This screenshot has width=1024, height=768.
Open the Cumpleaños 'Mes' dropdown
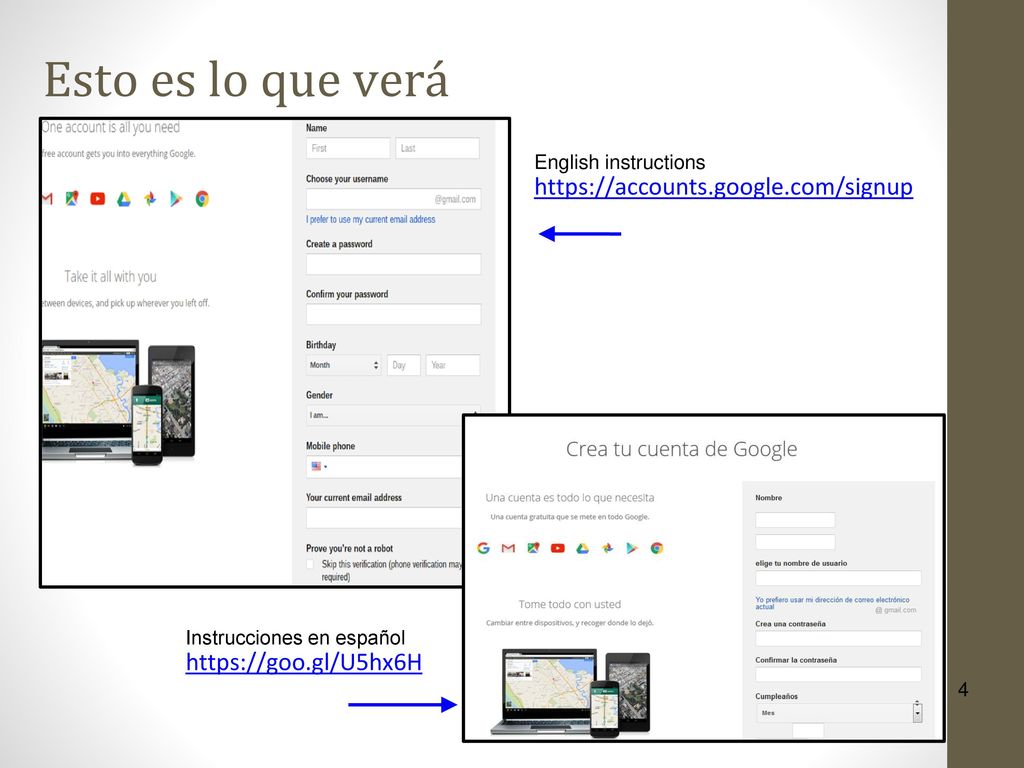pyautogui.click(x=839, y=712)
